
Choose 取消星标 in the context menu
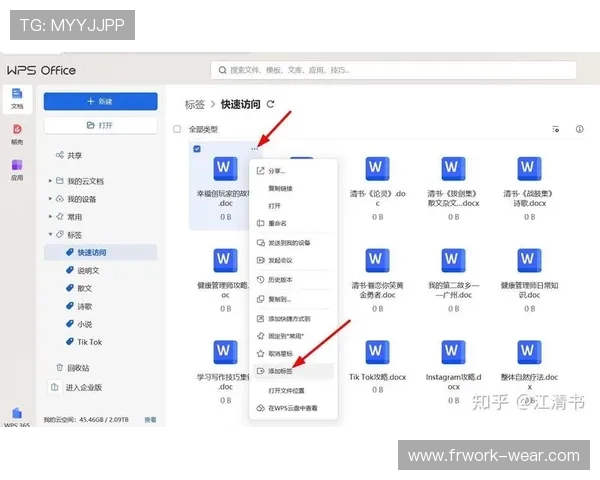coord(293,354)
